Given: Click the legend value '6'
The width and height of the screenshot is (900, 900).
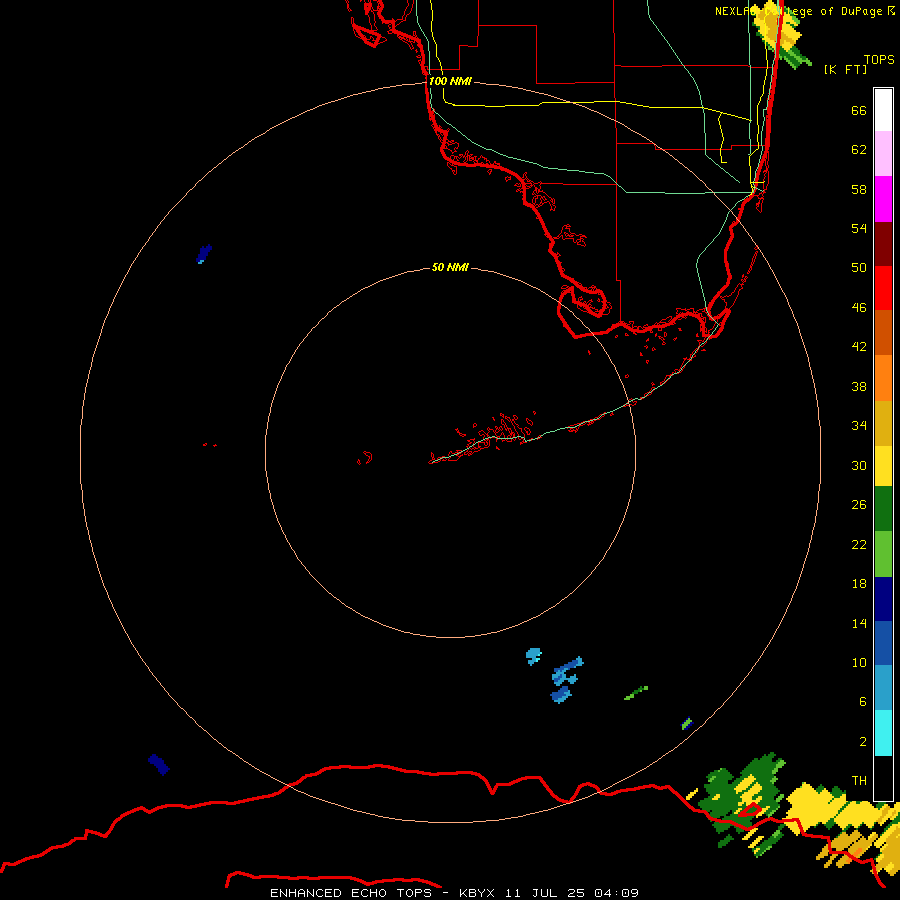Looking at the screenshot, I should point(863,702).
